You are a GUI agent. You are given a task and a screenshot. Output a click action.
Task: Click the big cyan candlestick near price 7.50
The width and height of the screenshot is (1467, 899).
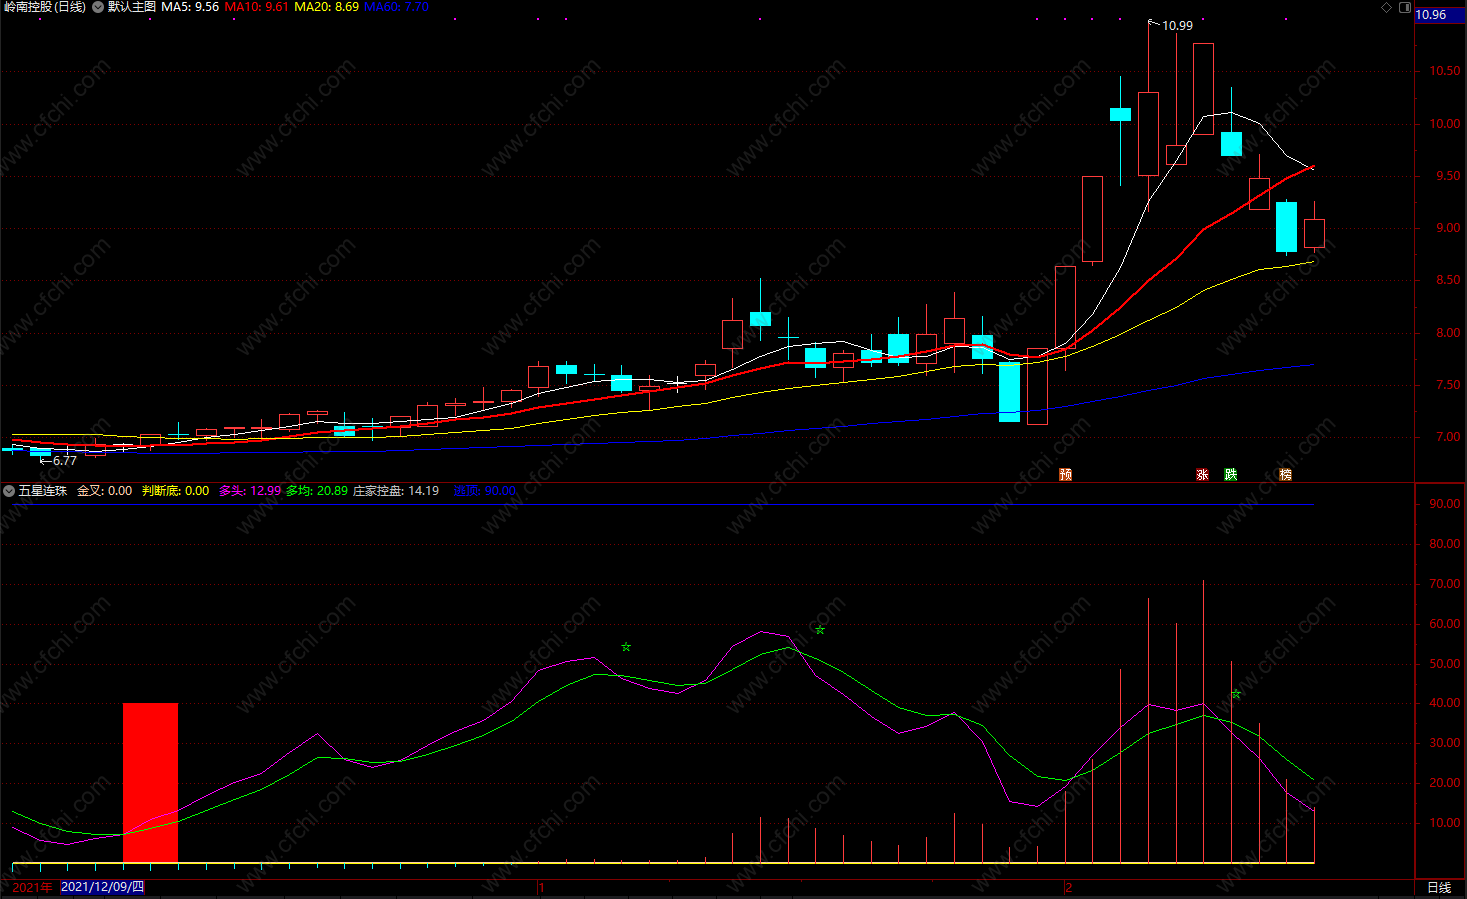coord(1009,392)
